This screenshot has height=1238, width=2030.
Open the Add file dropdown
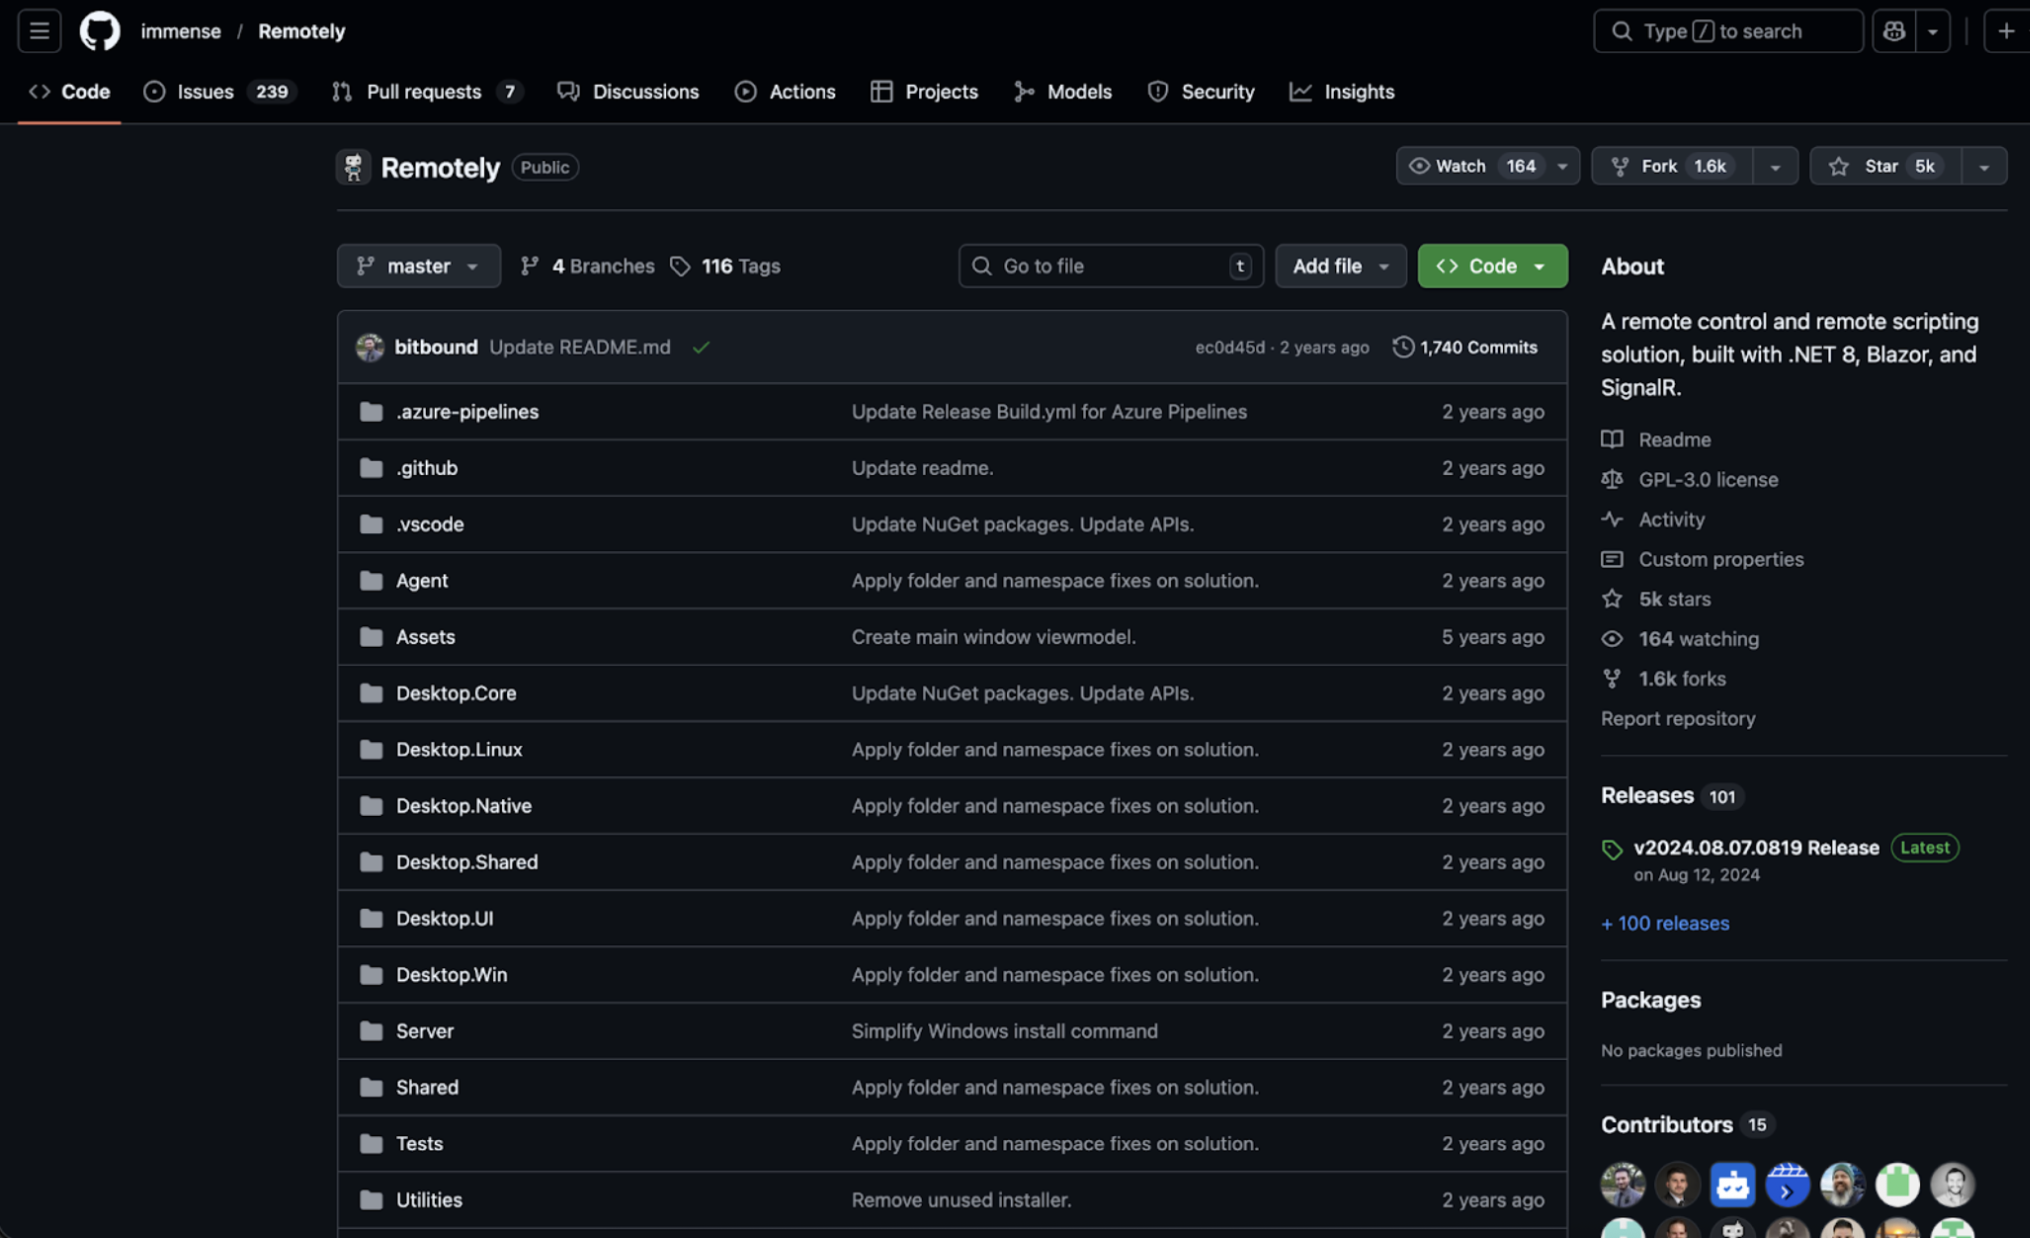(x=1340, y=266)
